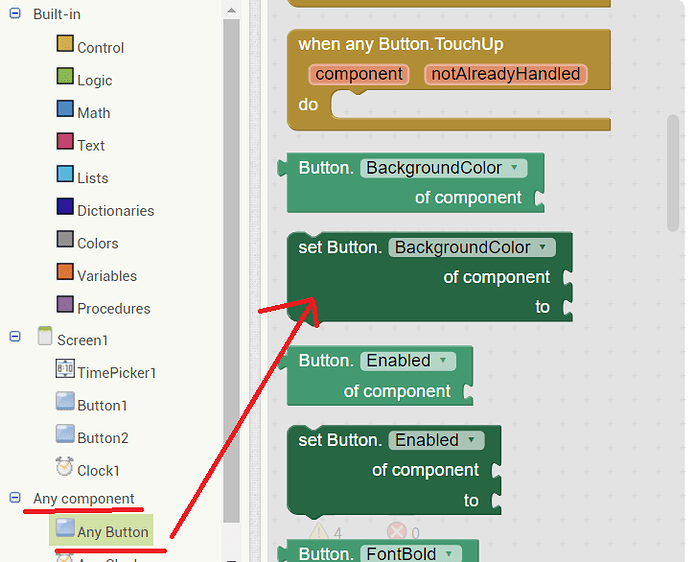
Task: Select Any Button generic component
Action: coord(113,532)
